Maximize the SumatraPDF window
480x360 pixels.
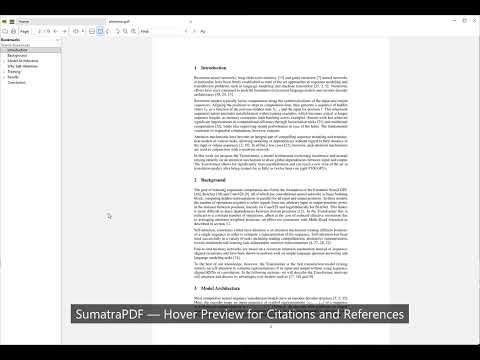[464, 21]
